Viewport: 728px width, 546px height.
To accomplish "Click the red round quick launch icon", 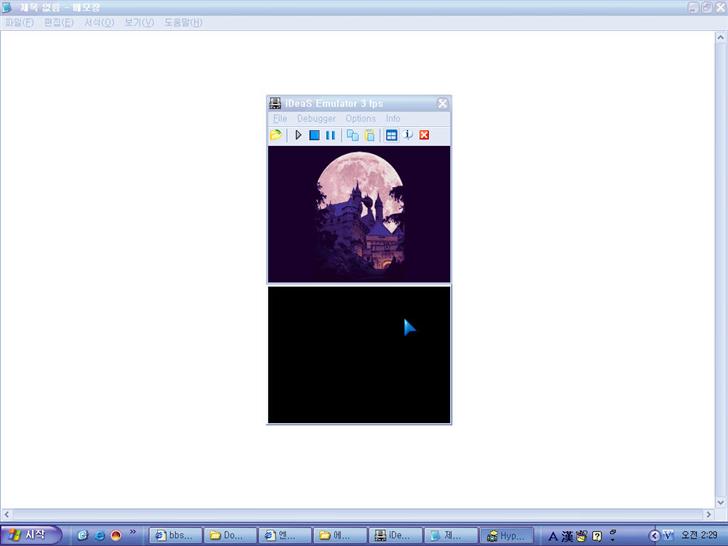I will tap(116, 535).
